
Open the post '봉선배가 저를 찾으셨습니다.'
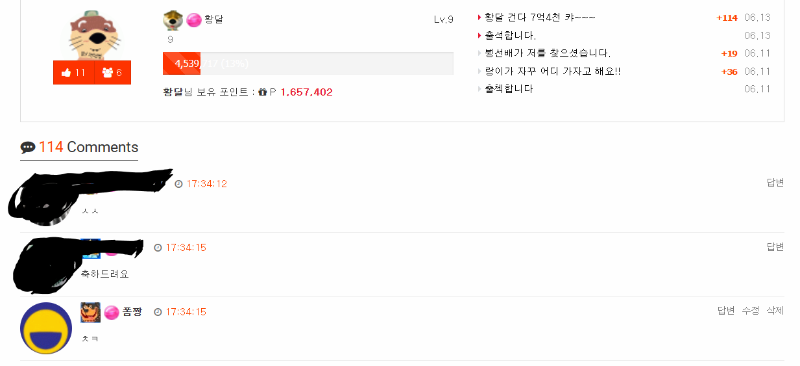pos(547,53)
